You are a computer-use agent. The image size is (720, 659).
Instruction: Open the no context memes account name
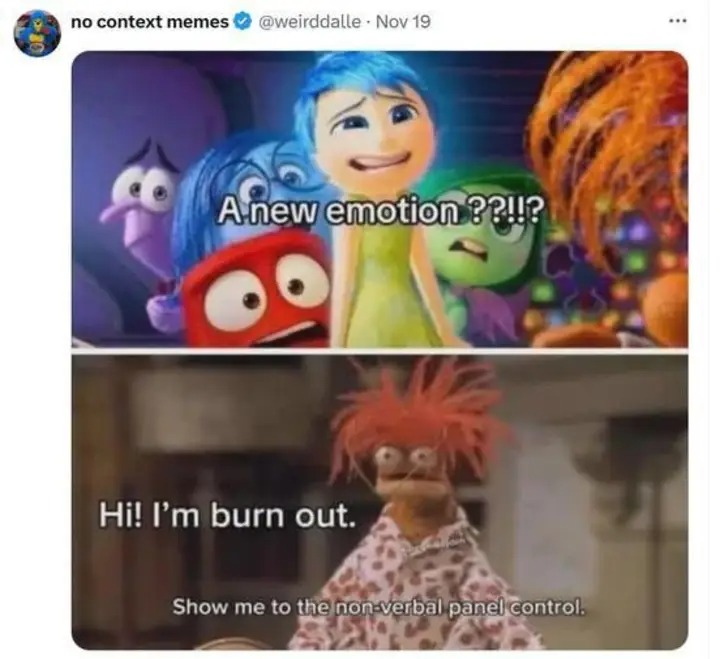150,22
